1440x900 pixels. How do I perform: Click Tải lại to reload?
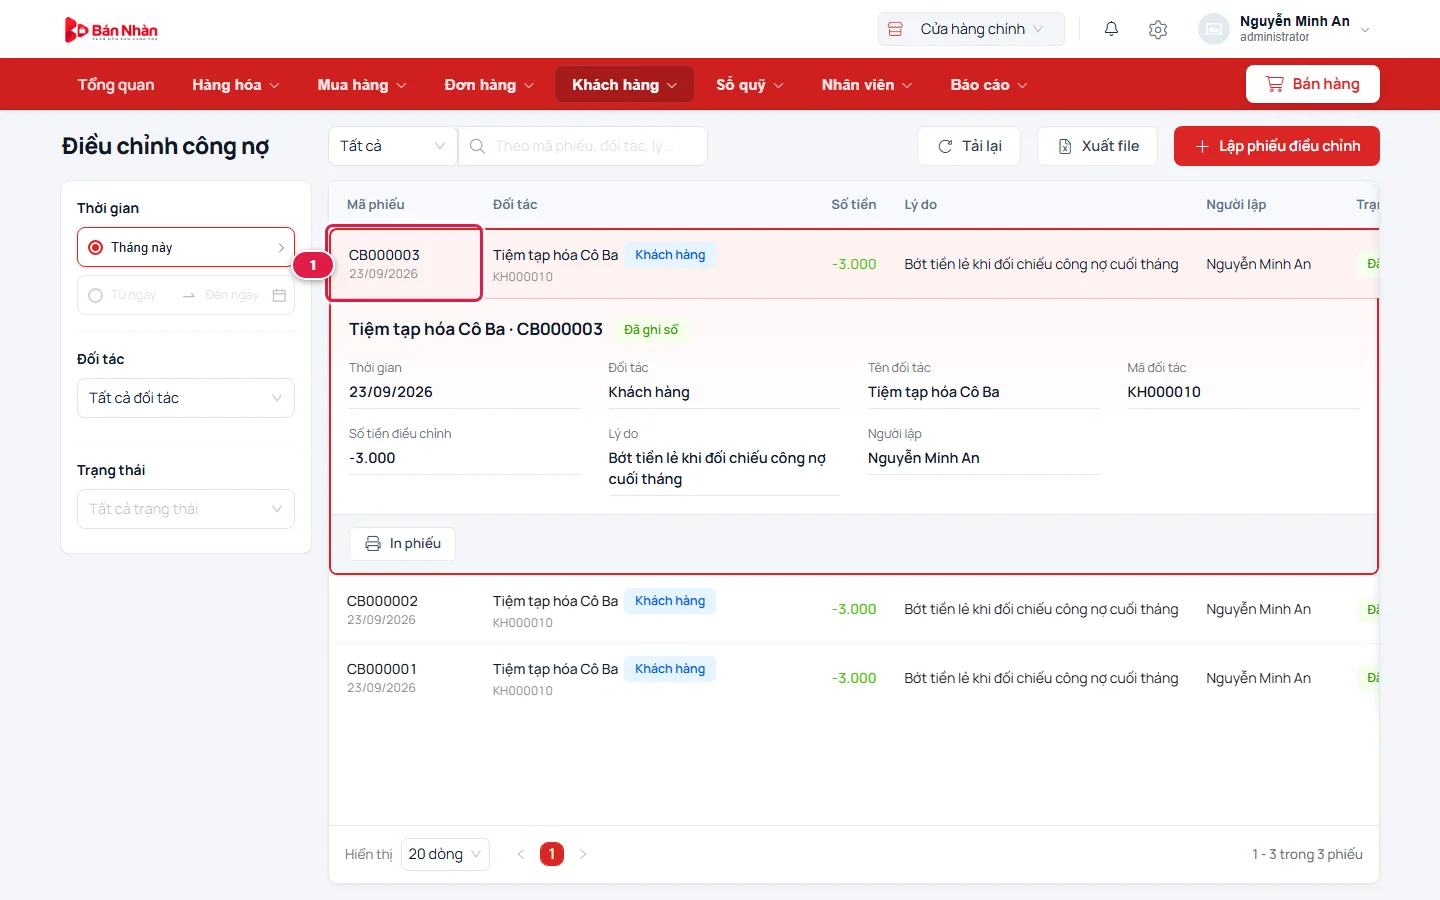[969, 146]
